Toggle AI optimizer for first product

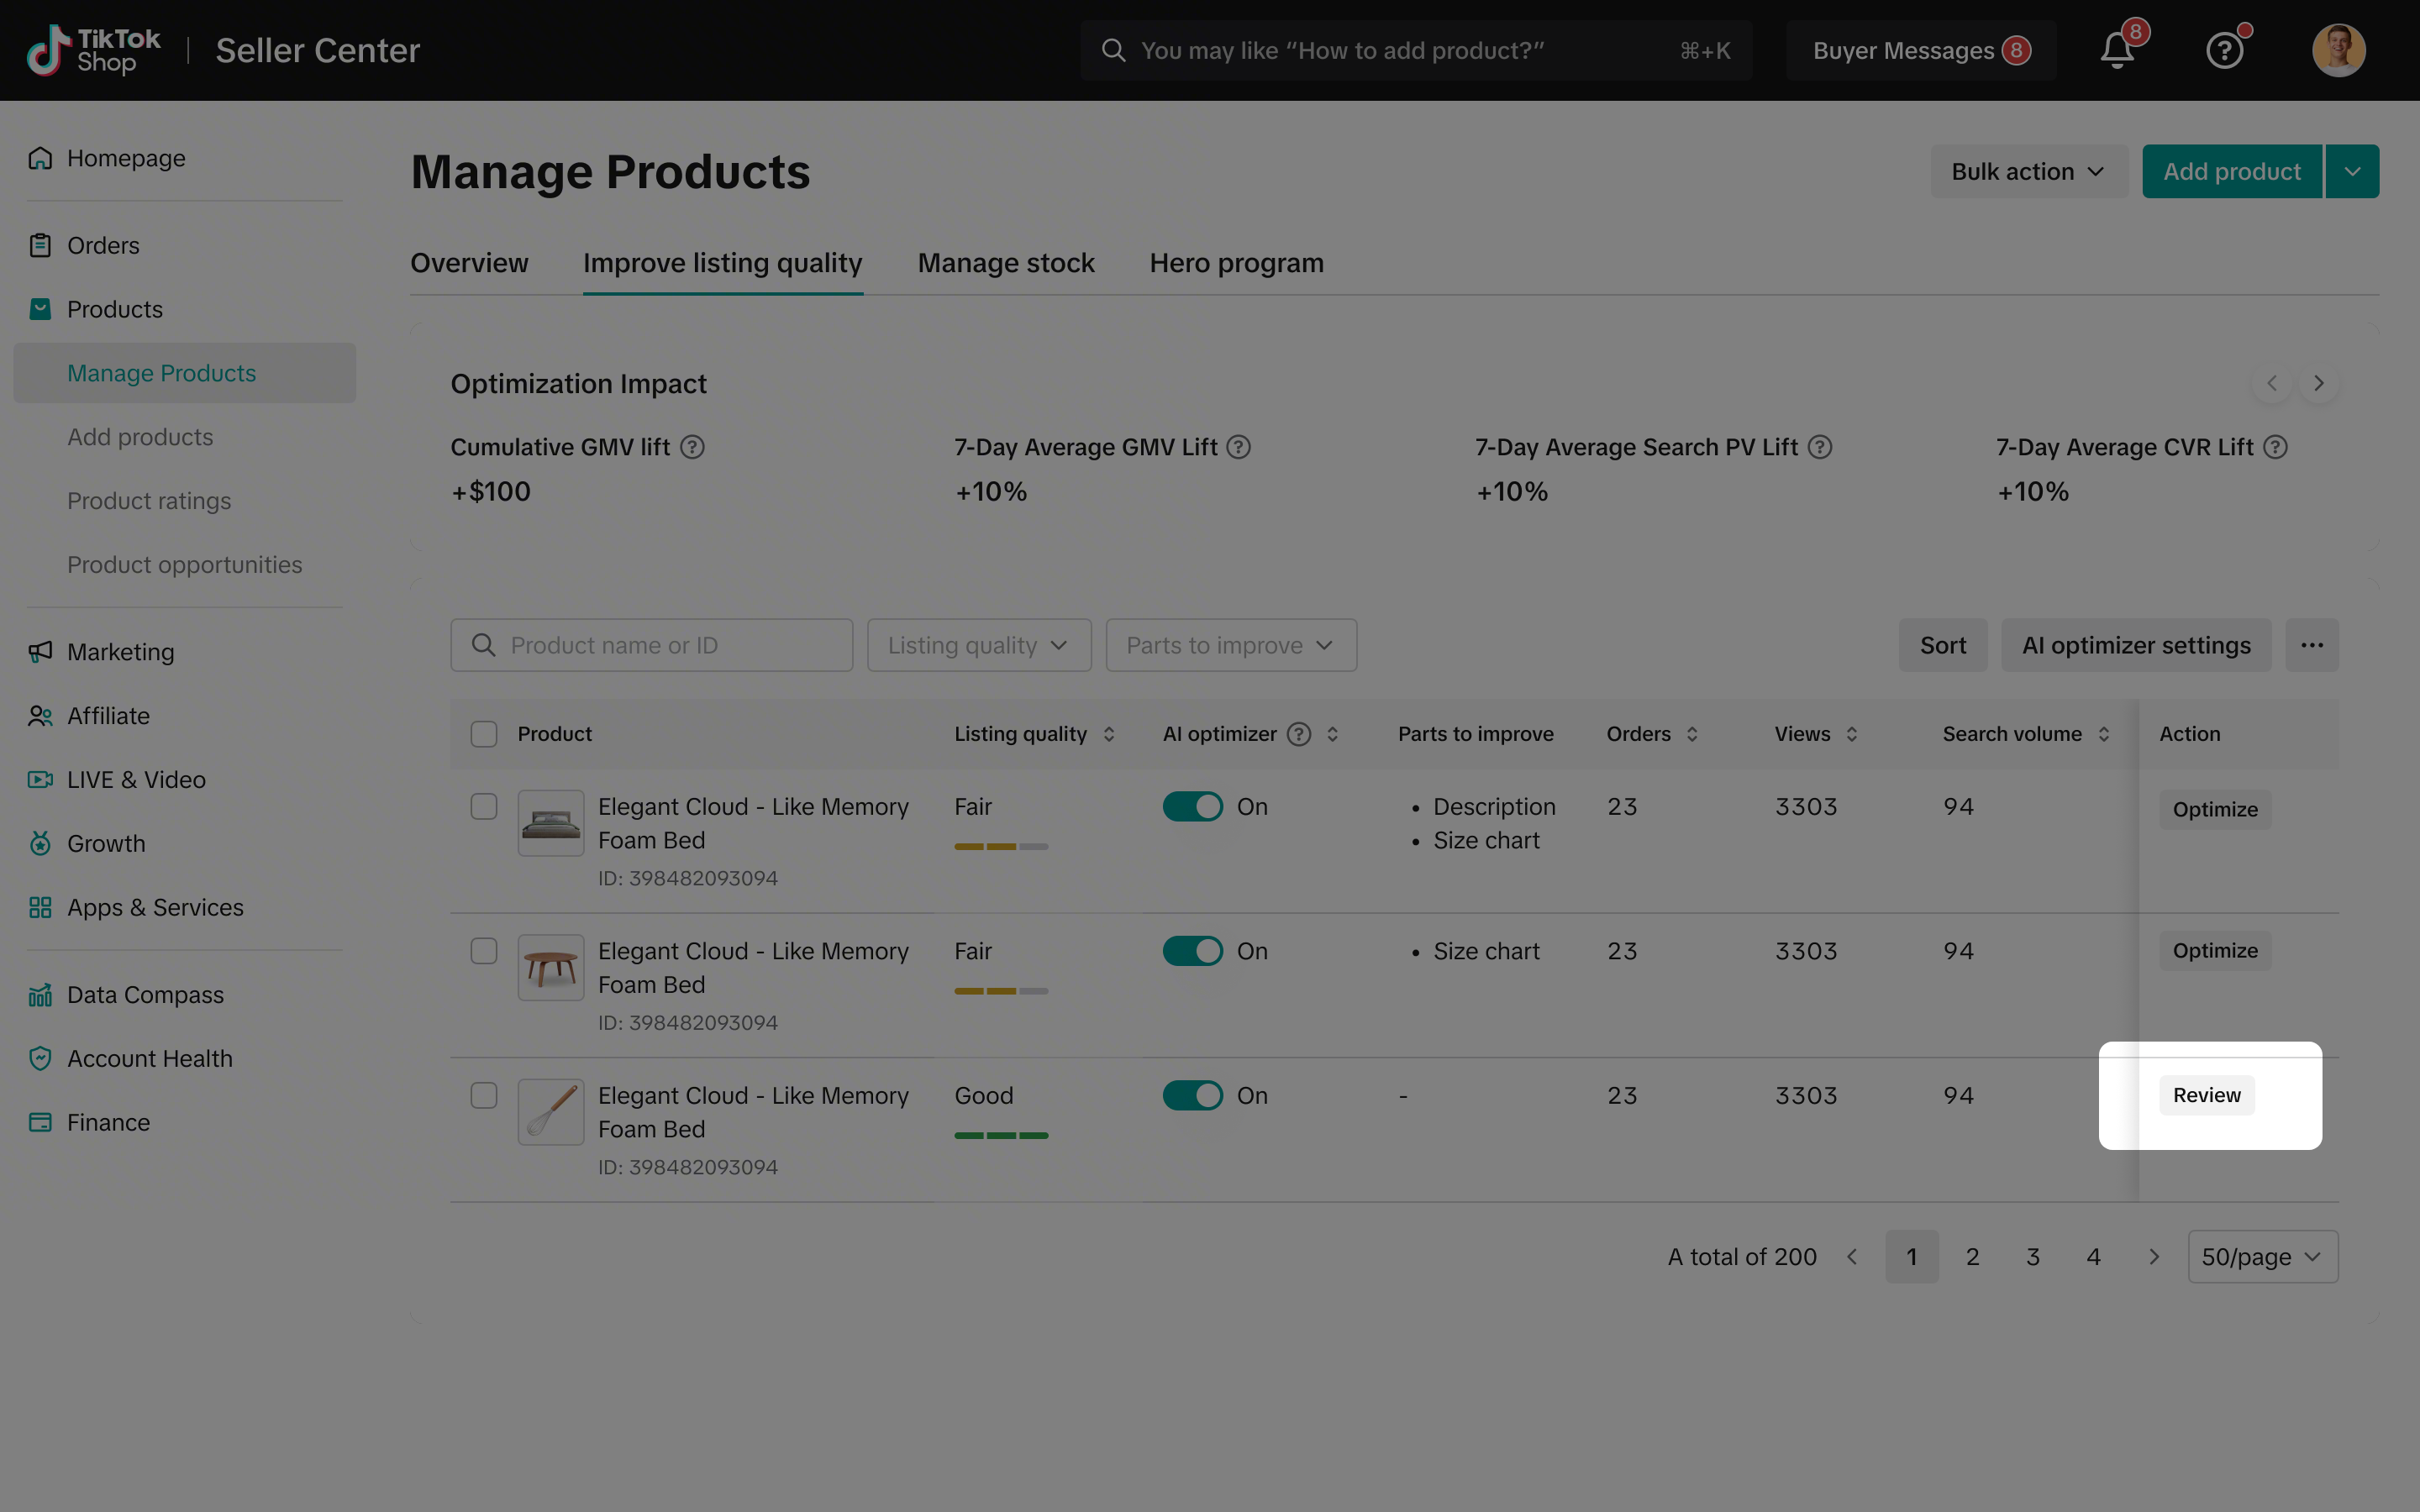pyautogui.click(x=1192, y=807)
